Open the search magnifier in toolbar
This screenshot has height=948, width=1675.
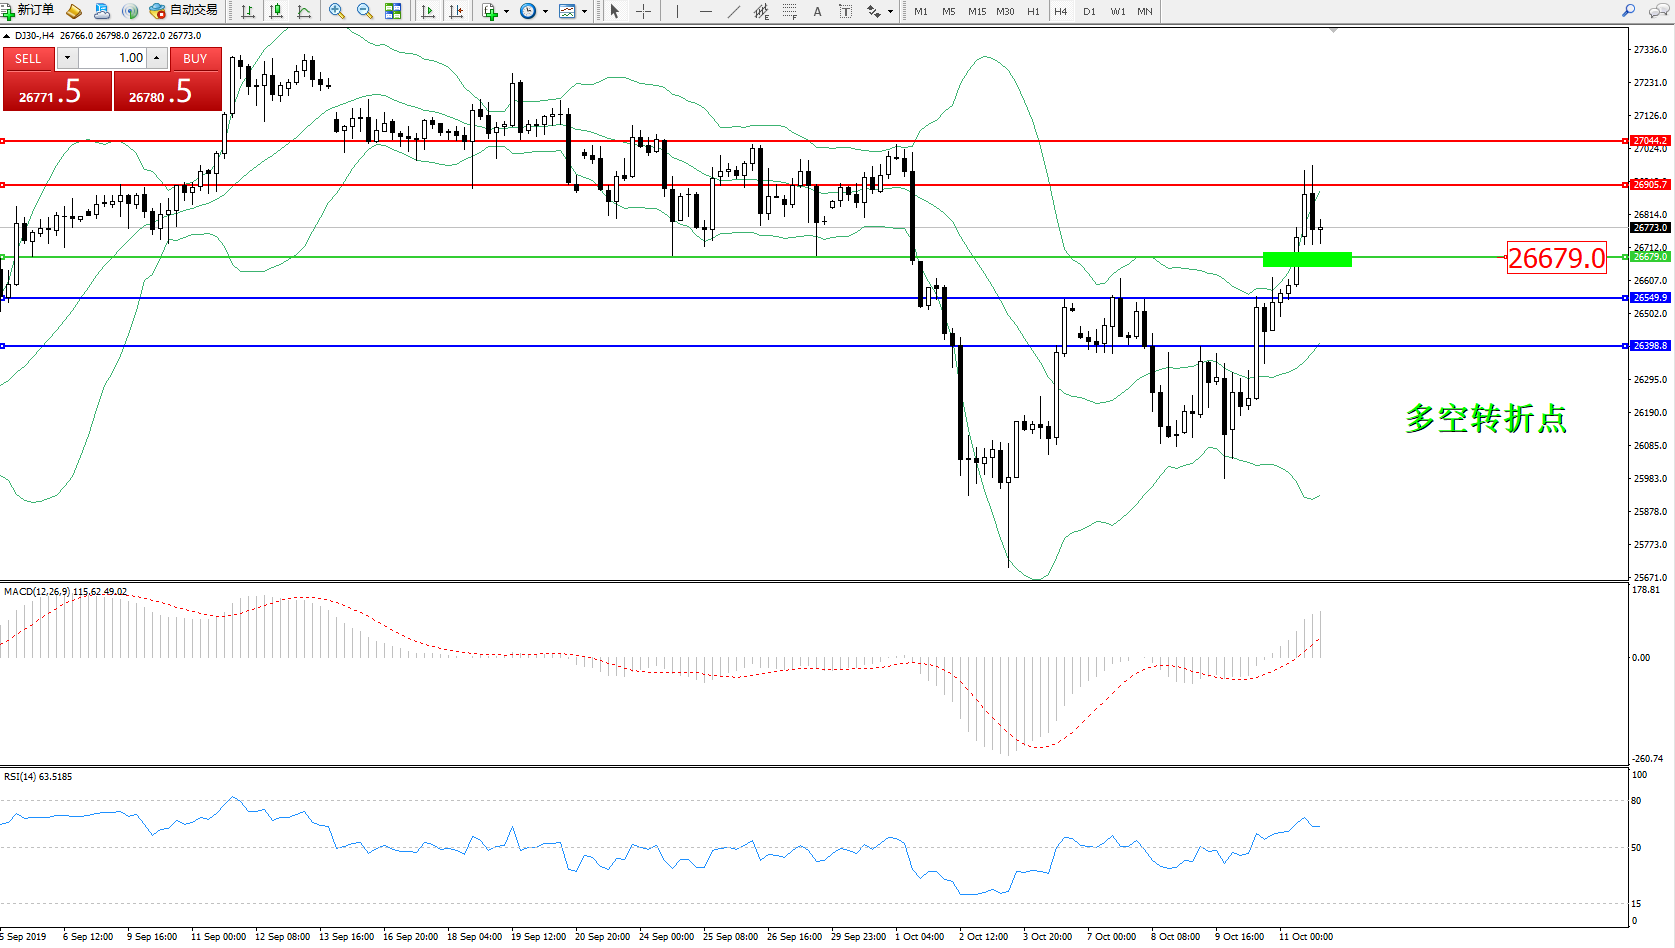(x=1629, y=11)
